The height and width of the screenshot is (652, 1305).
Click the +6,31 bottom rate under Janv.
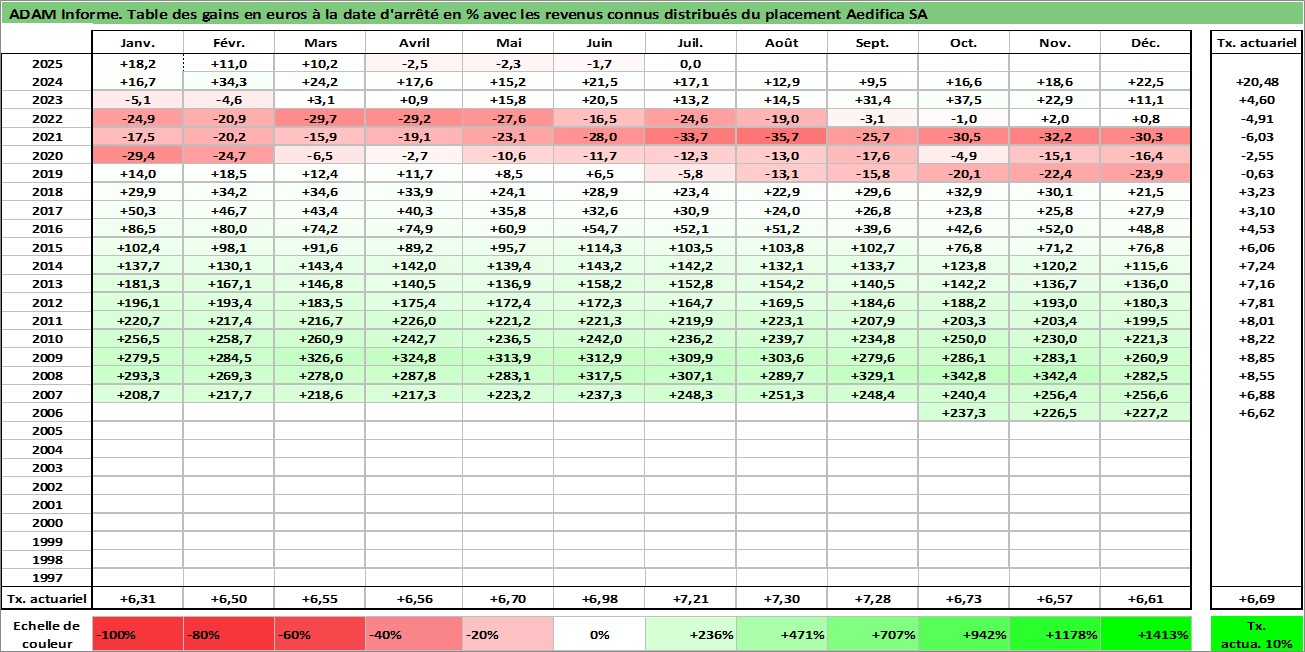point(137,599)
